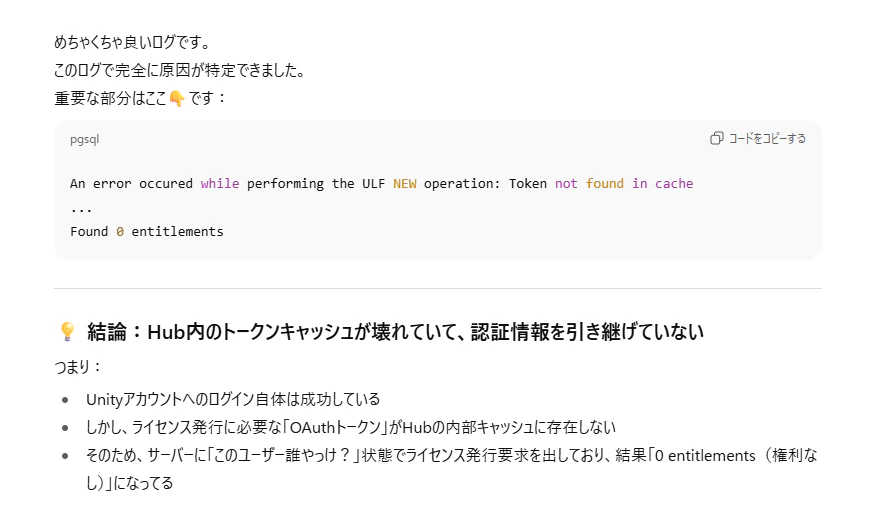Image resolution: width=894 pixels, height=524 pixels.
Task: Click the bullet mentioning OAuthトークン
Action: 351,427
